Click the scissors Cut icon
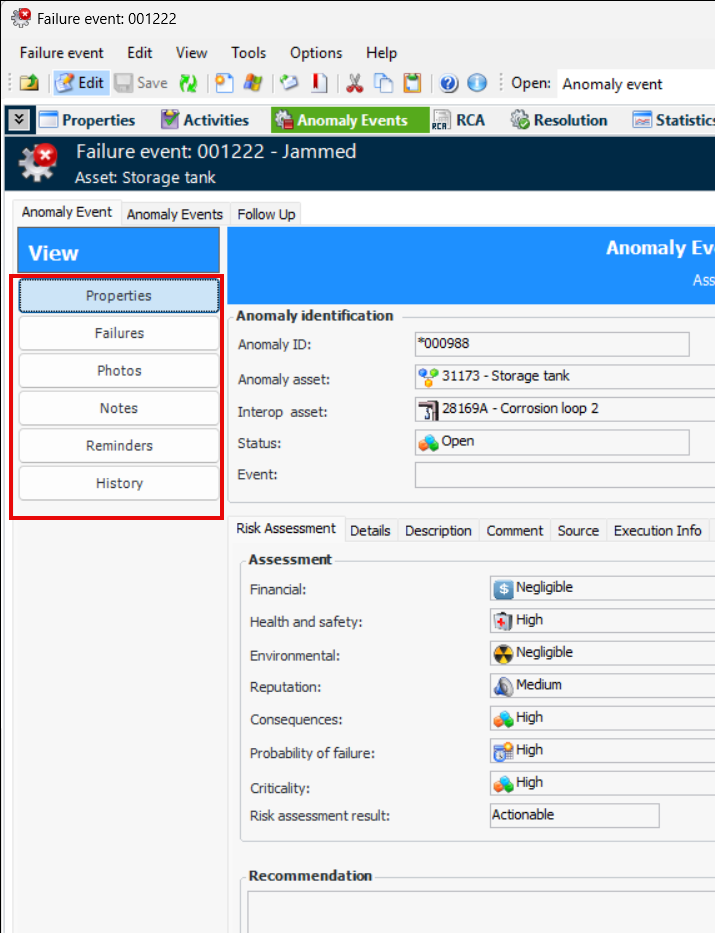The image size is (715, 933). pos(355,83)
